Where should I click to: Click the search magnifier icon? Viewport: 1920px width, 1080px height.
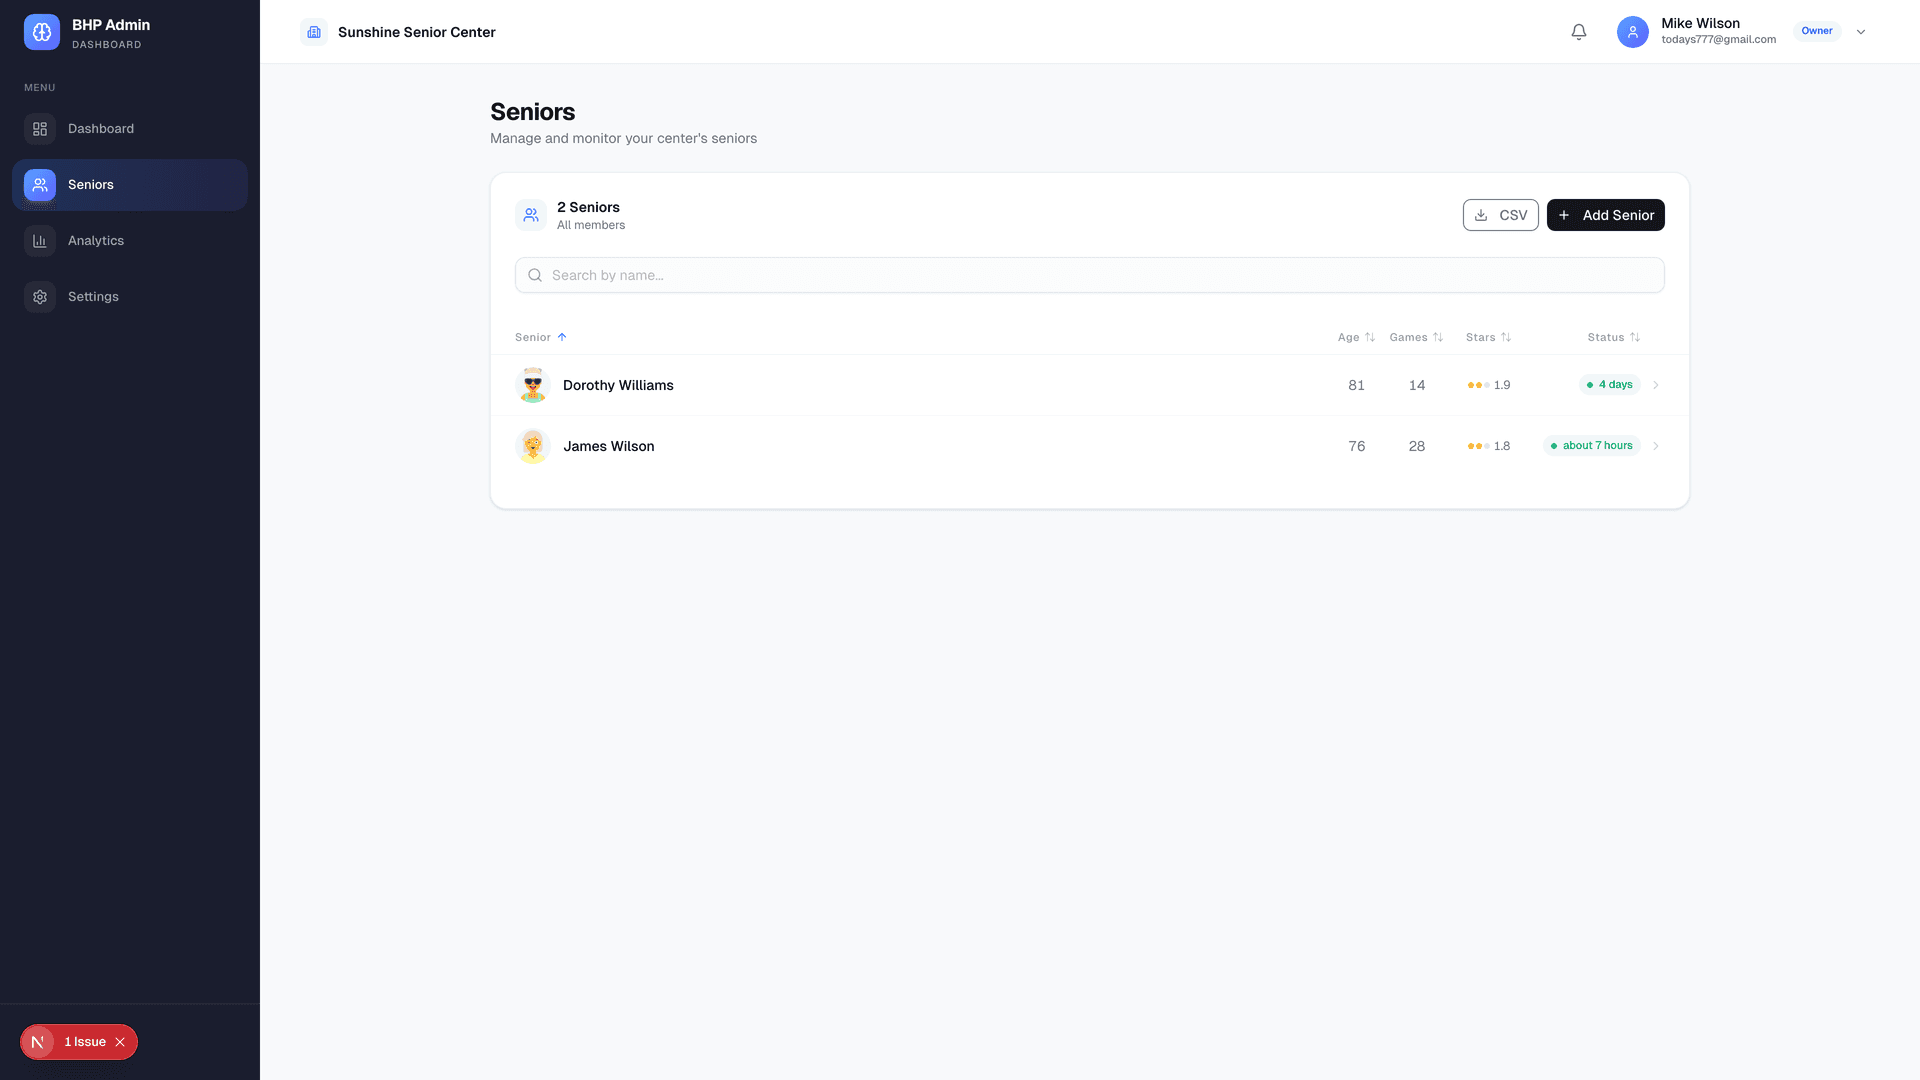(x=535, y=274)
